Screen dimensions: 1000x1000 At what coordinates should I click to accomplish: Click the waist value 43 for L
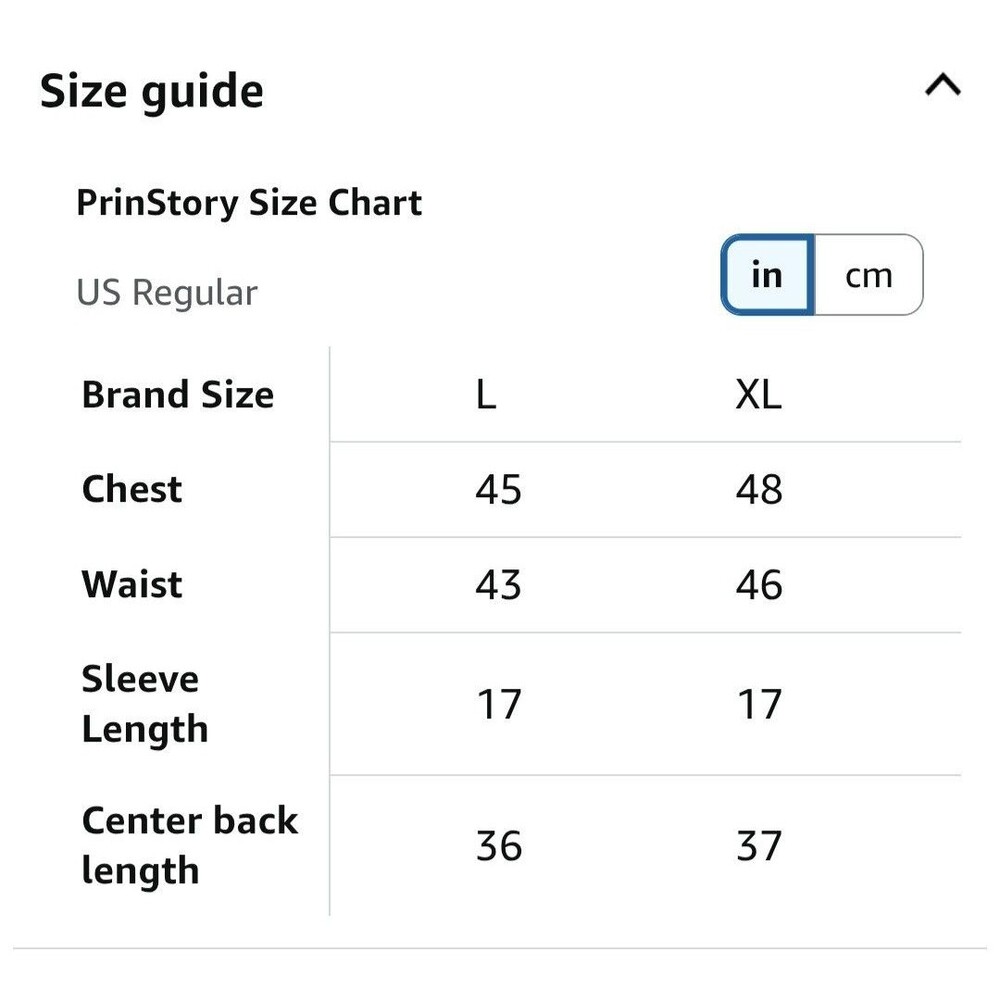tap(499, 584)
